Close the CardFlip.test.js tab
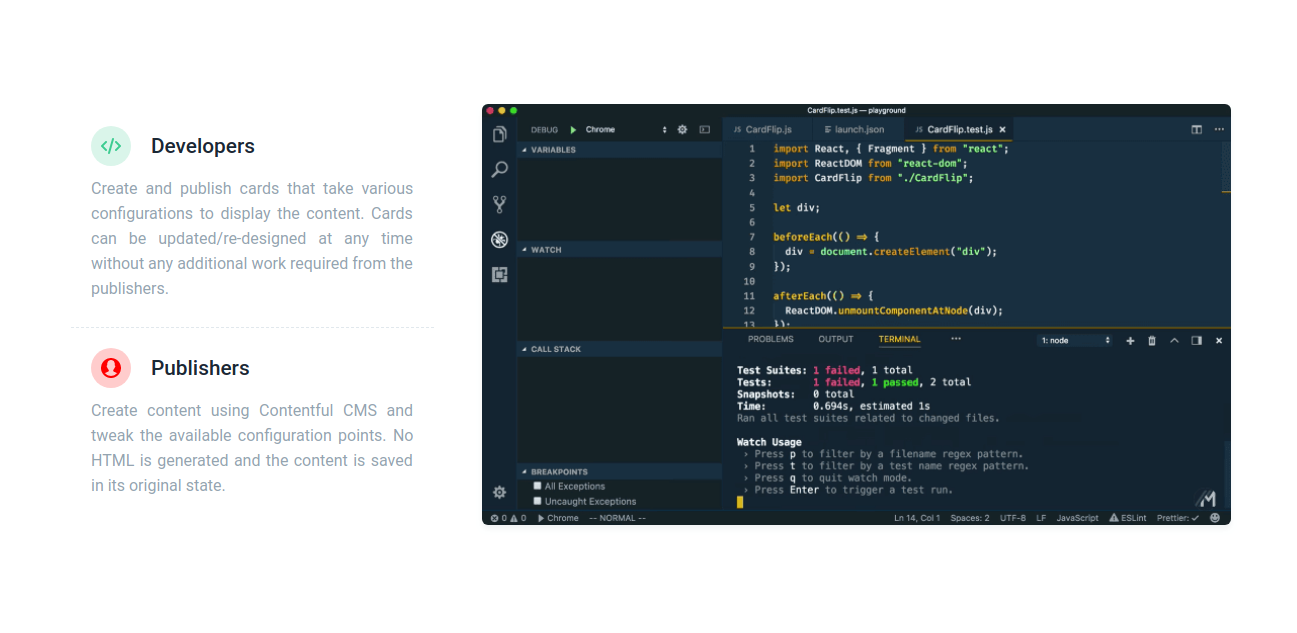 1002,130
